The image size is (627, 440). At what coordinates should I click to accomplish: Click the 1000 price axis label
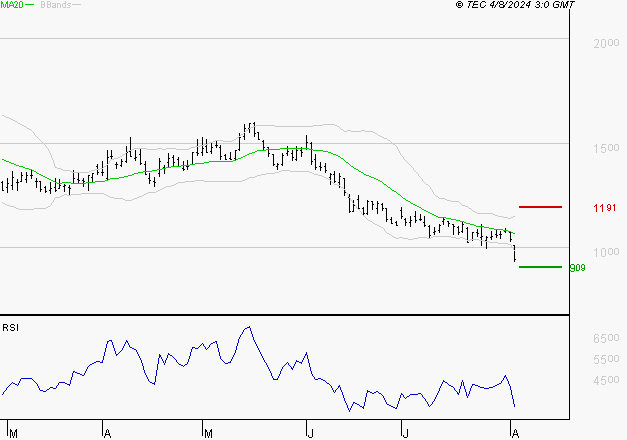click(606, 252)
